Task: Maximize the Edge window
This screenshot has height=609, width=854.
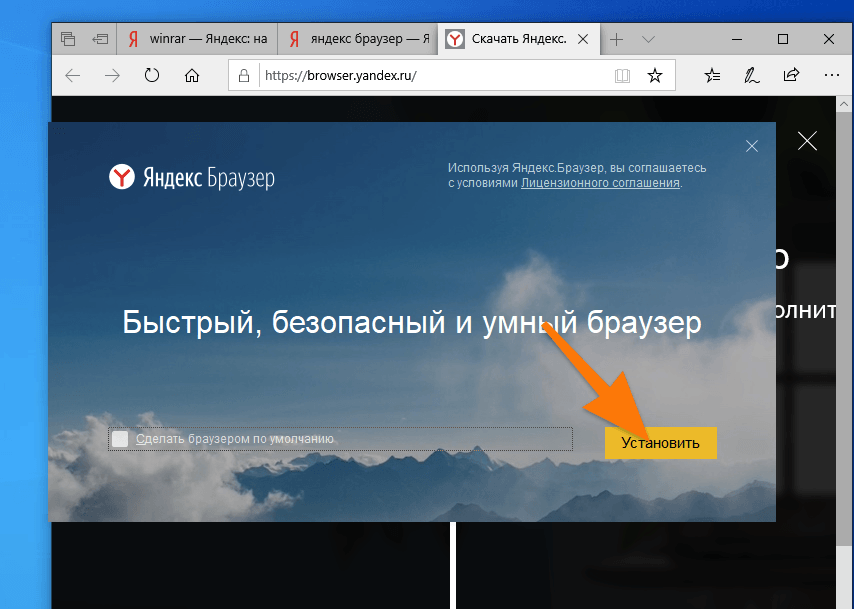Action: [x=783, y=39]
